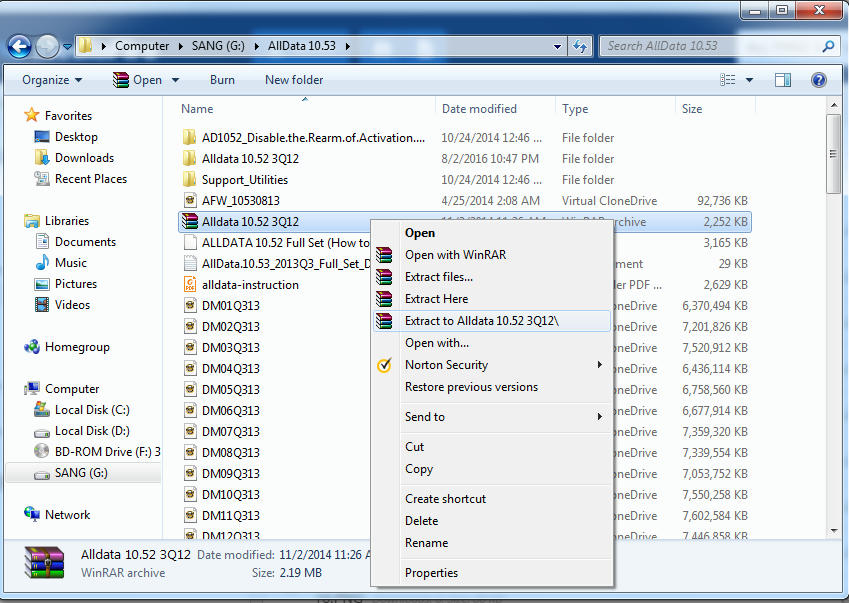Open the More view options arrow
Viewport: 849px width, 603px height.
pyautogui.click(x=749, y=80)
